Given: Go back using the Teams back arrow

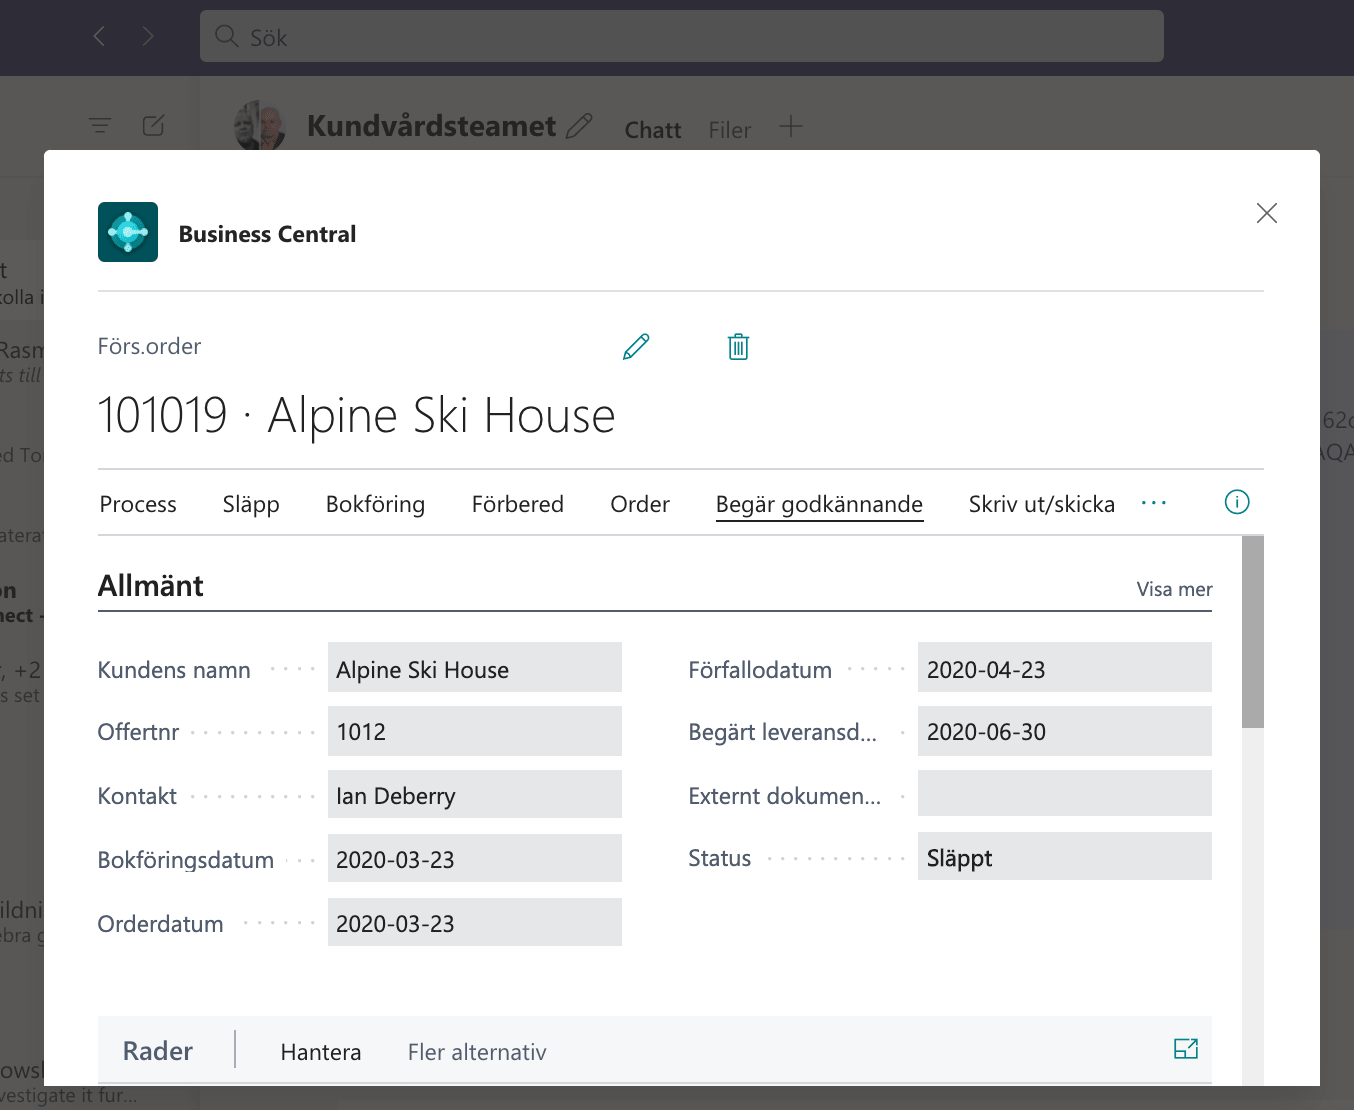Looking at the screenshot, I should [99, 36].
